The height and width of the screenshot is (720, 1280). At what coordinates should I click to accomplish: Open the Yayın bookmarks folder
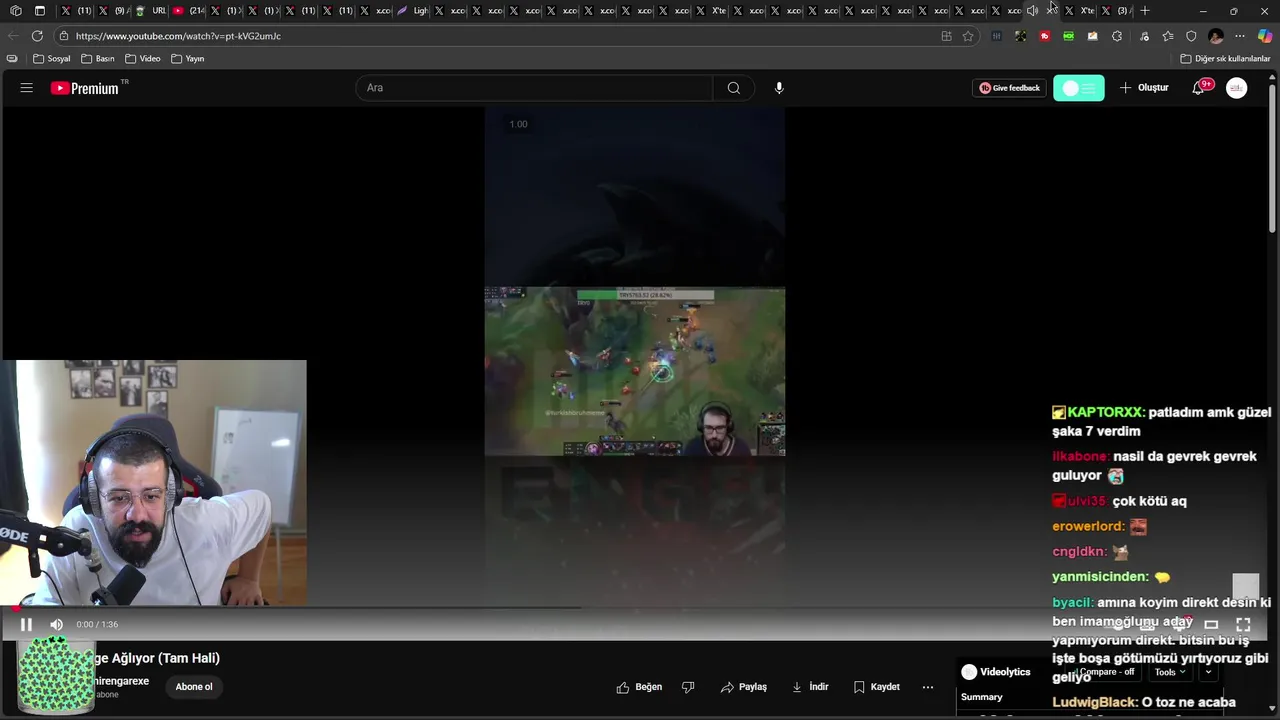(x=188, y=59)
